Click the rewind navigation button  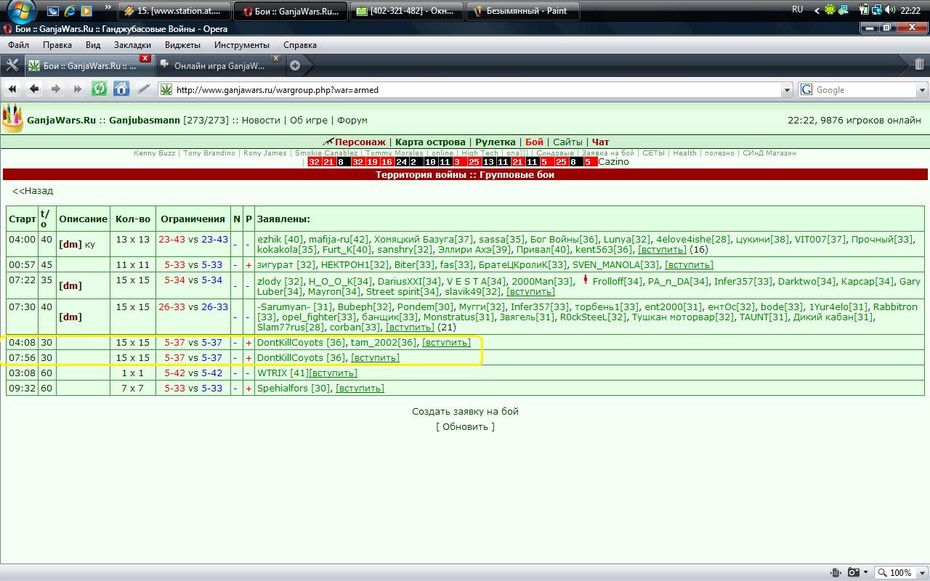12,90
